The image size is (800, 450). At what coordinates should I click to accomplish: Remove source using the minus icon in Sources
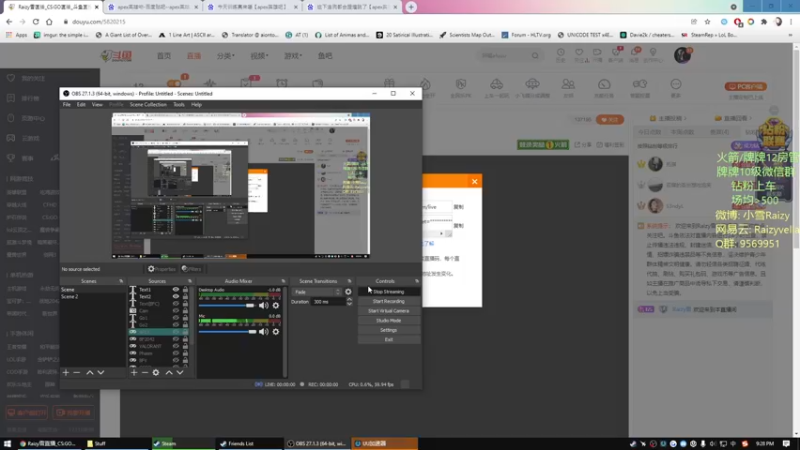pos(145,373)
